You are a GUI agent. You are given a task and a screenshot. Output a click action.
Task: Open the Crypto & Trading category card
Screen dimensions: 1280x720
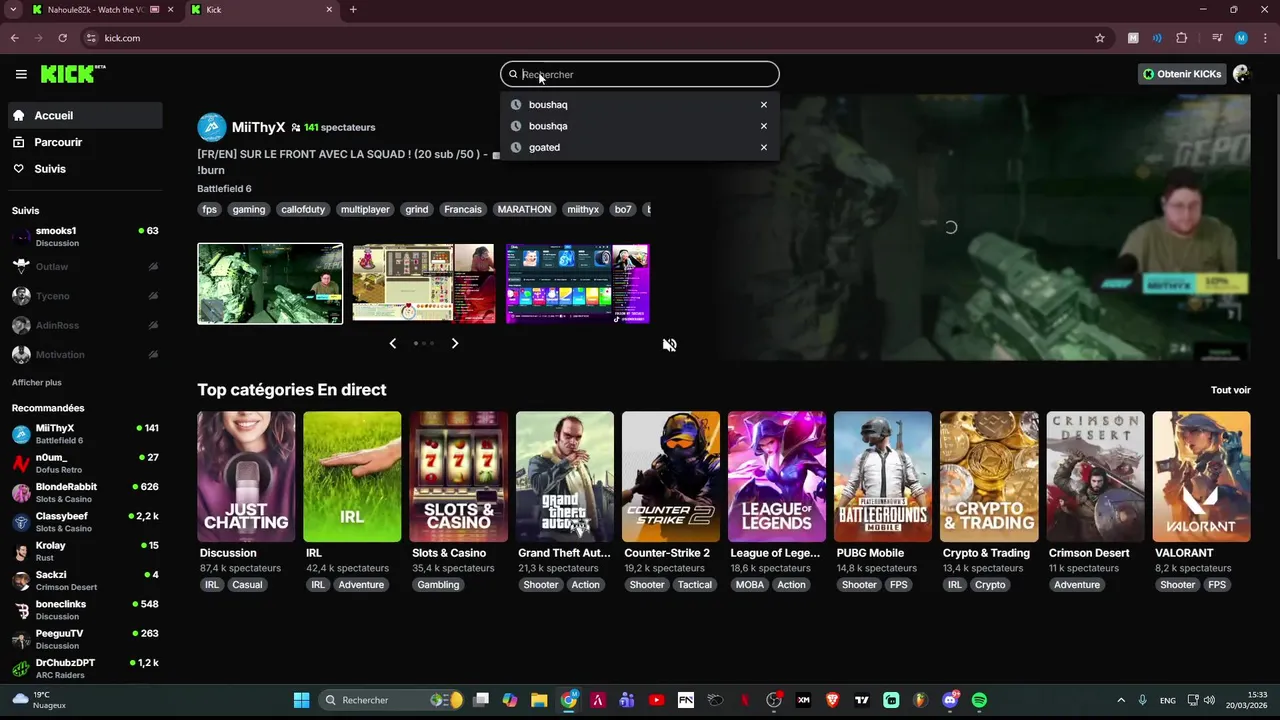[988, 477]
